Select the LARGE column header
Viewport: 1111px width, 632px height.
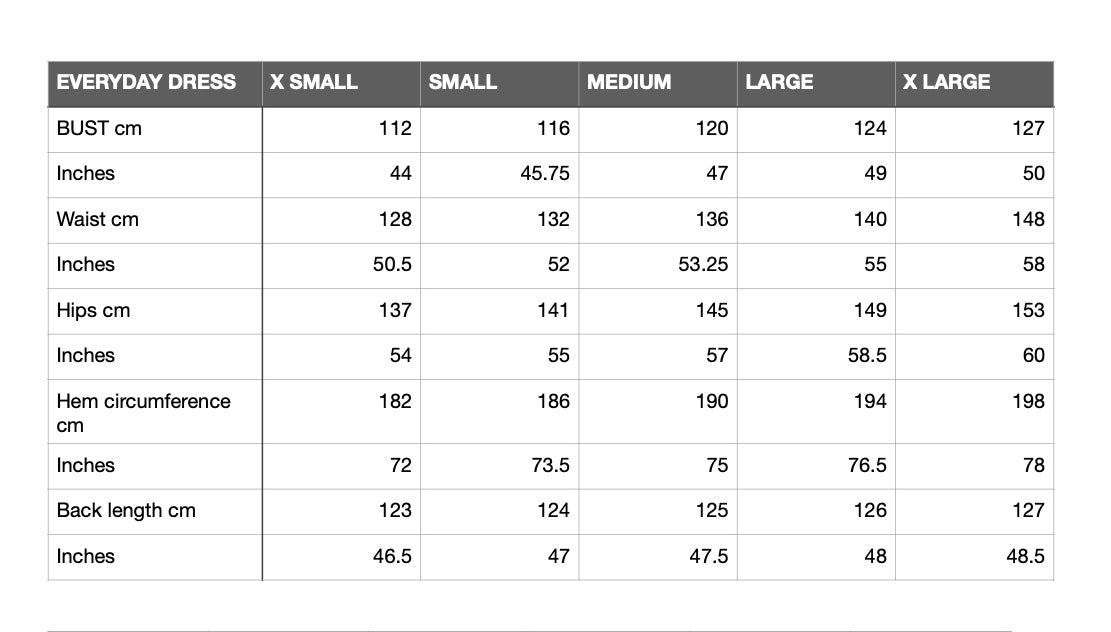pos(816,84)
